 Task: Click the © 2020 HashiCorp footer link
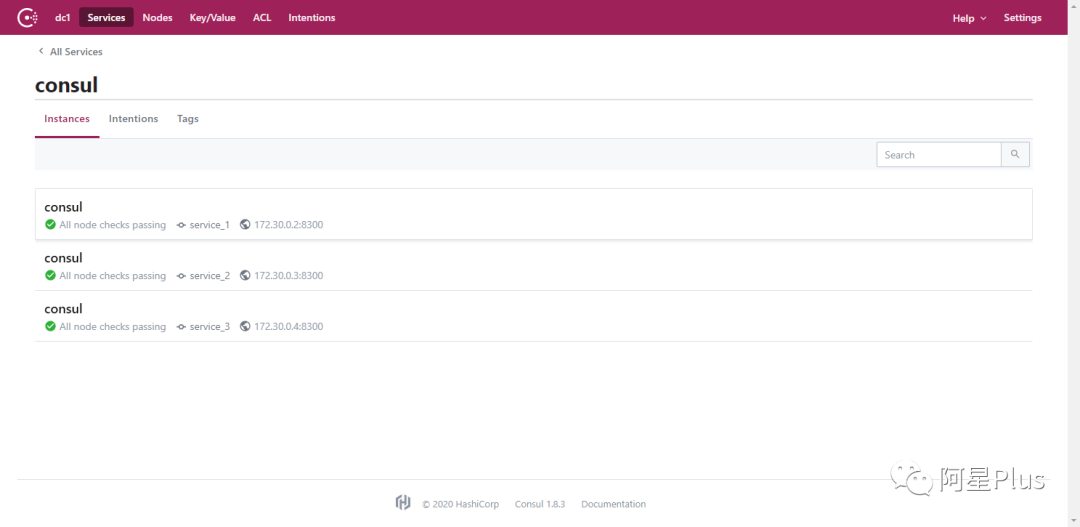click(461, 504)
